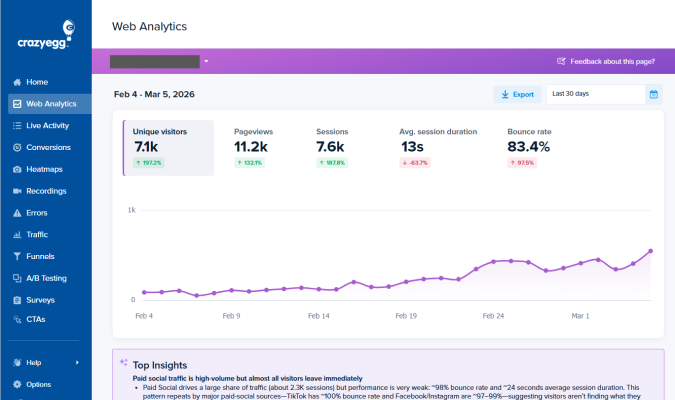Select the Unique visitors metric card

point(168,148)
